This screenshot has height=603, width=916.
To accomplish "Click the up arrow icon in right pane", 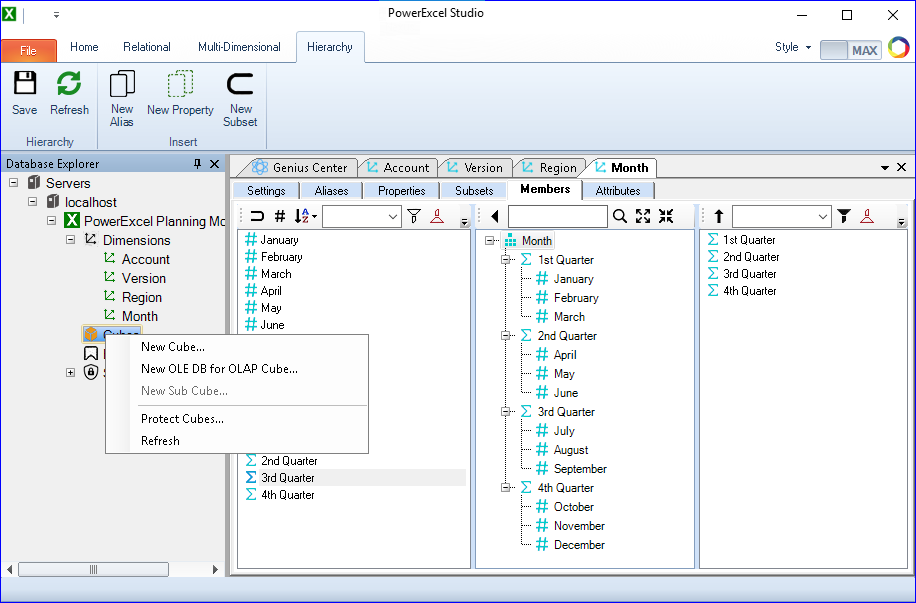I will point(719,216).
